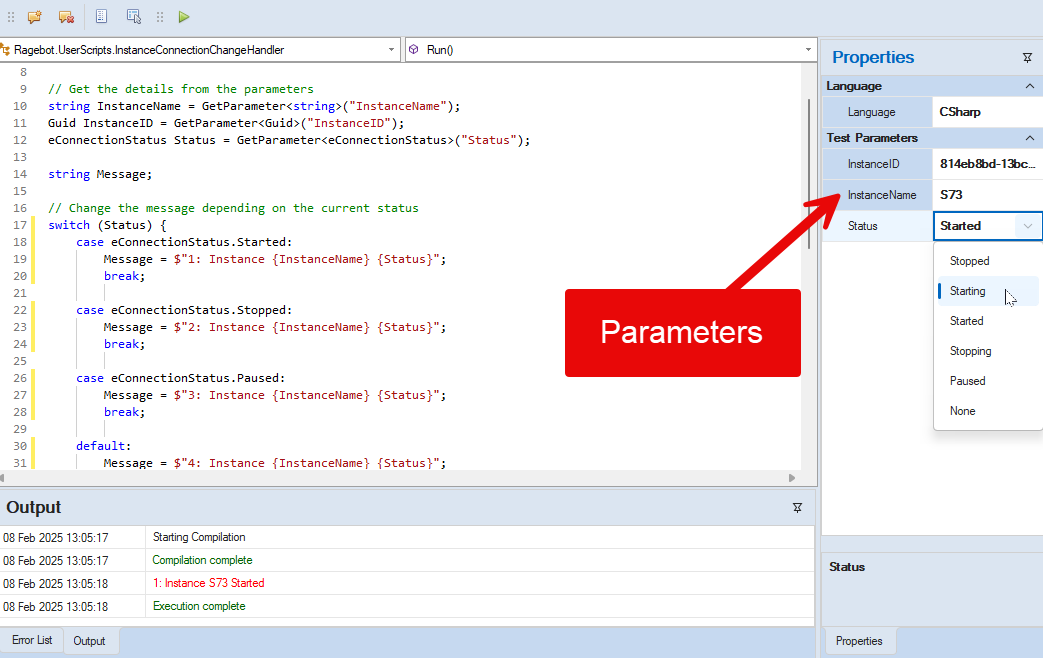This screenshot has width=1043, height=658.
Task: Click the InstanceName value field S73
Action: click(985, 195)
